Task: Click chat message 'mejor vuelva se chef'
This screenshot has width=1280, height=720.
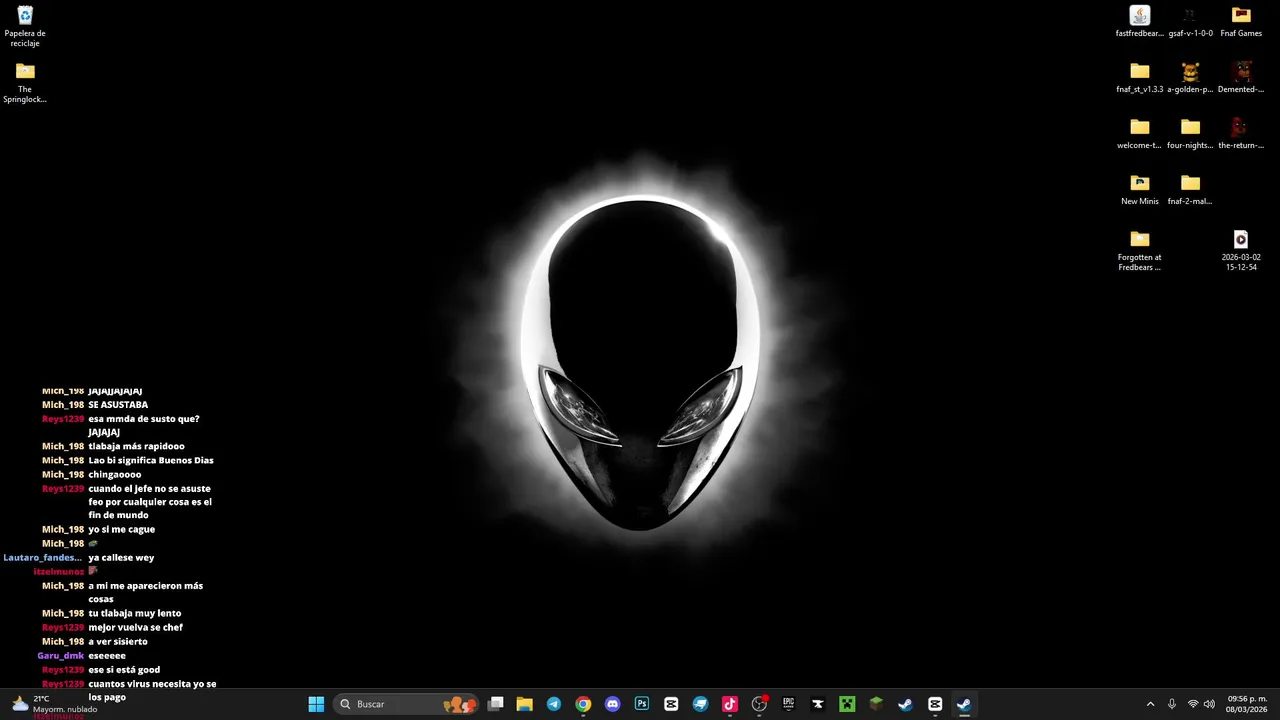Action: click(x=135, y=627)
